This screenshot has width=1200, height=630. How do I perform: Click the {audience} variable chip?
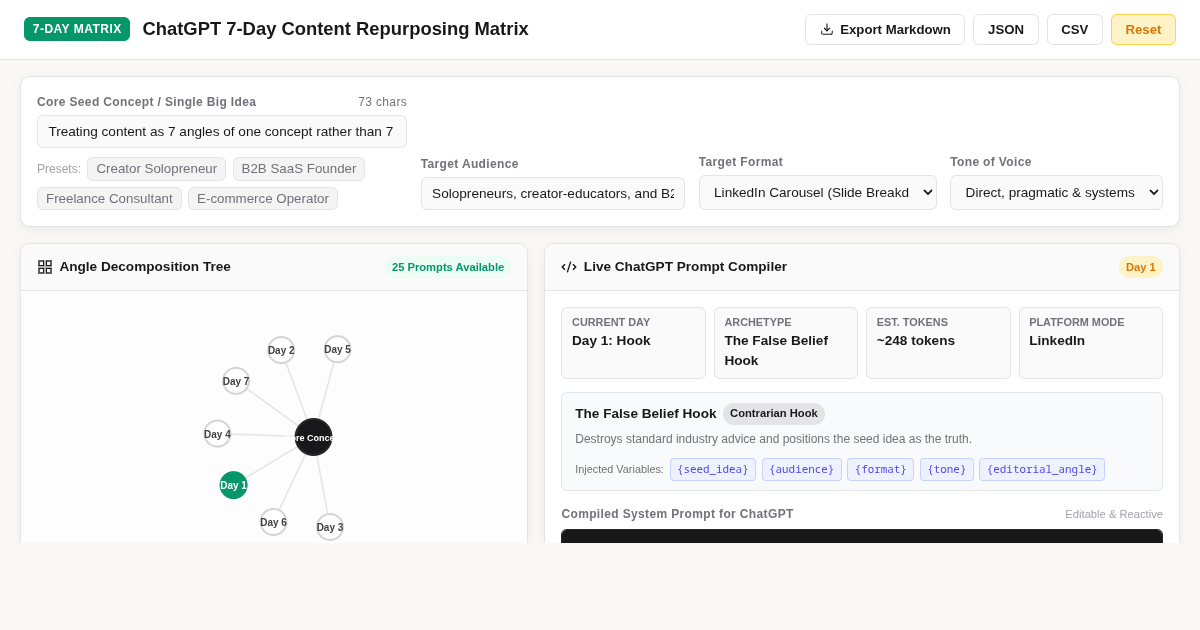[801, 469]
